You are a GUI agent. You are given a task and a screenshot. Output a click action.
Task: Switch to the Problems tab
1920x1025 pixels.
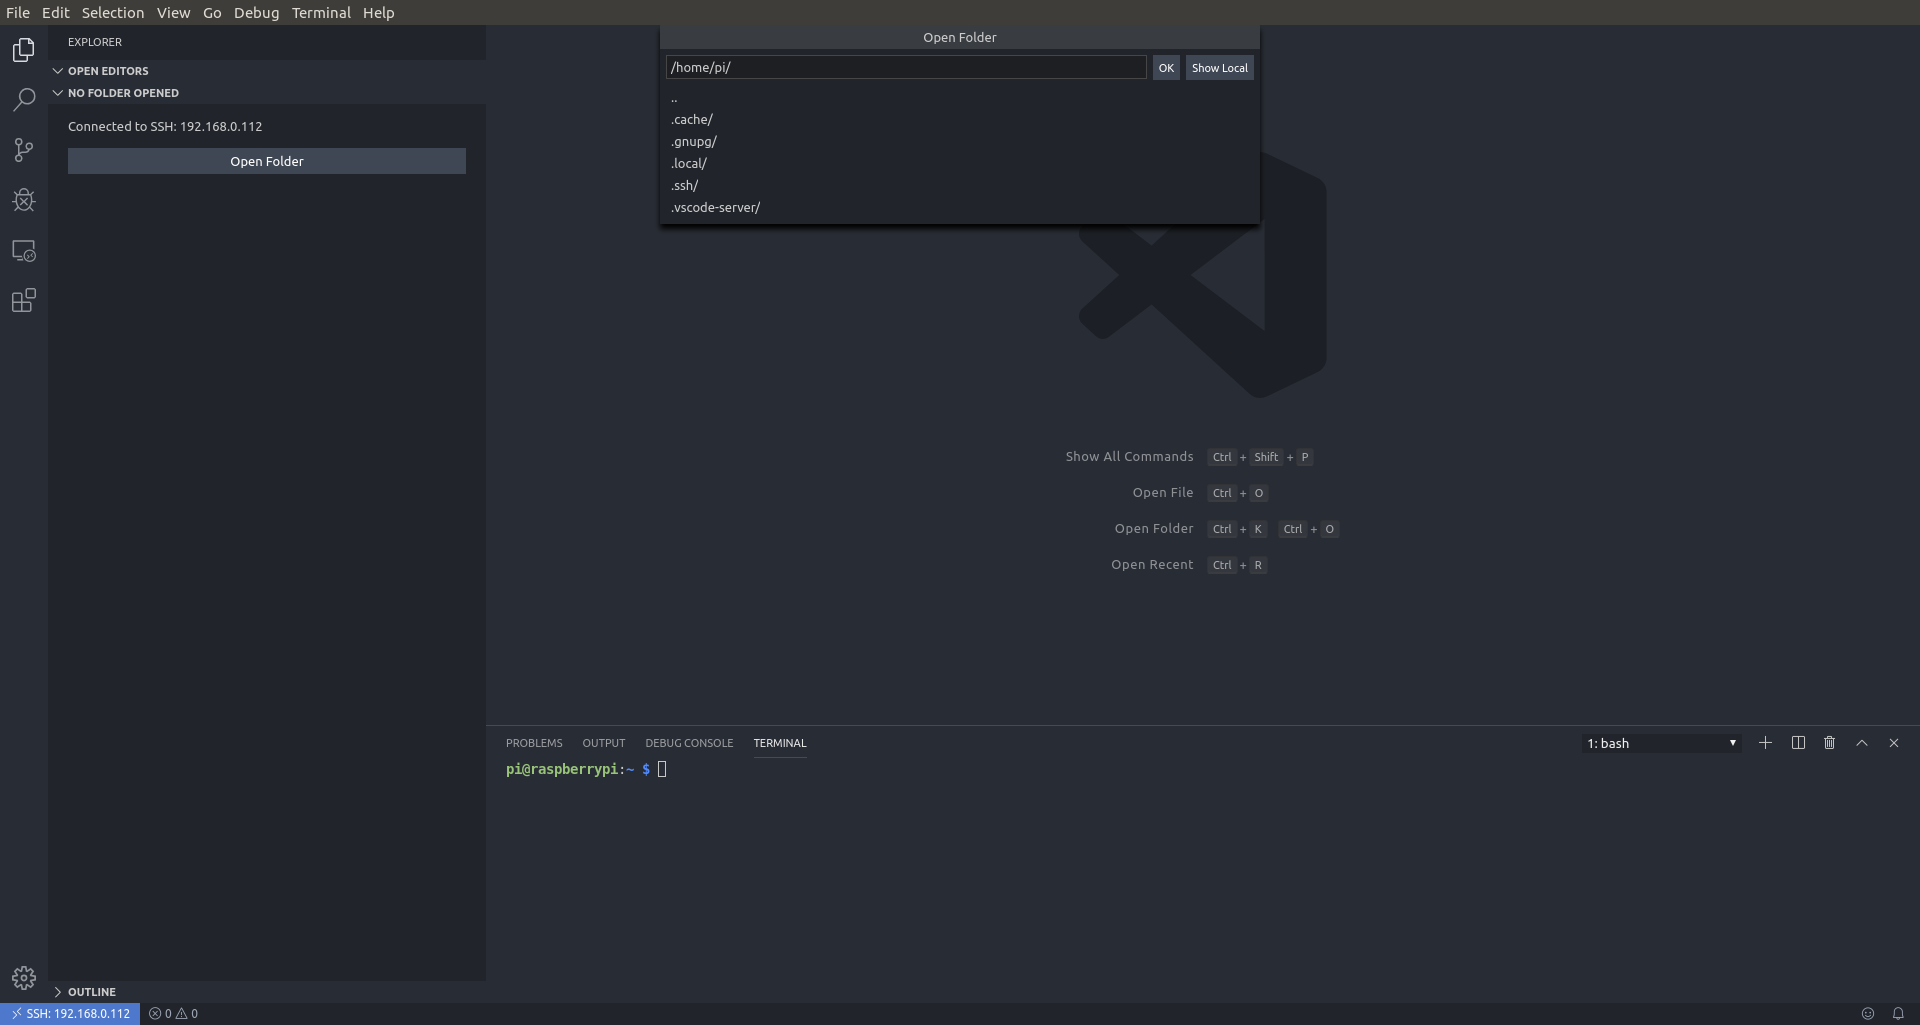(534, 743)
